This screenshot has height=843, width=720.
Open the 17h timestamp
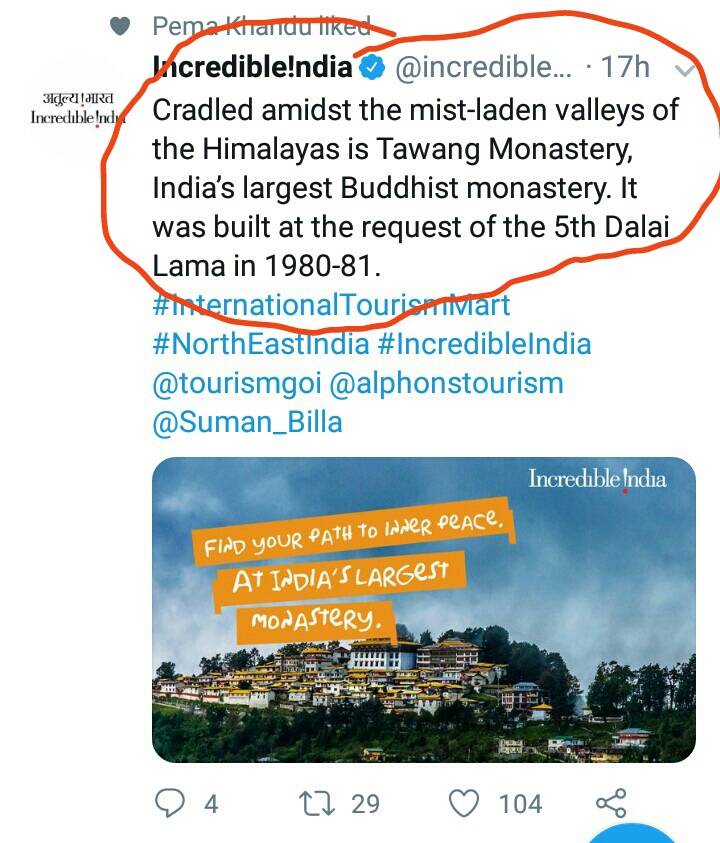625,67
